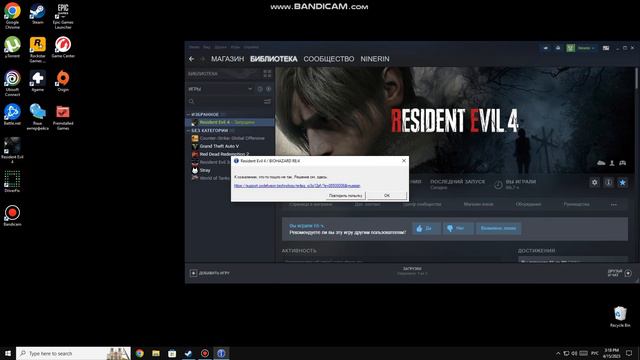Open Guides tab on game page
Screen dimensions: 640x360
coord(576,204)
